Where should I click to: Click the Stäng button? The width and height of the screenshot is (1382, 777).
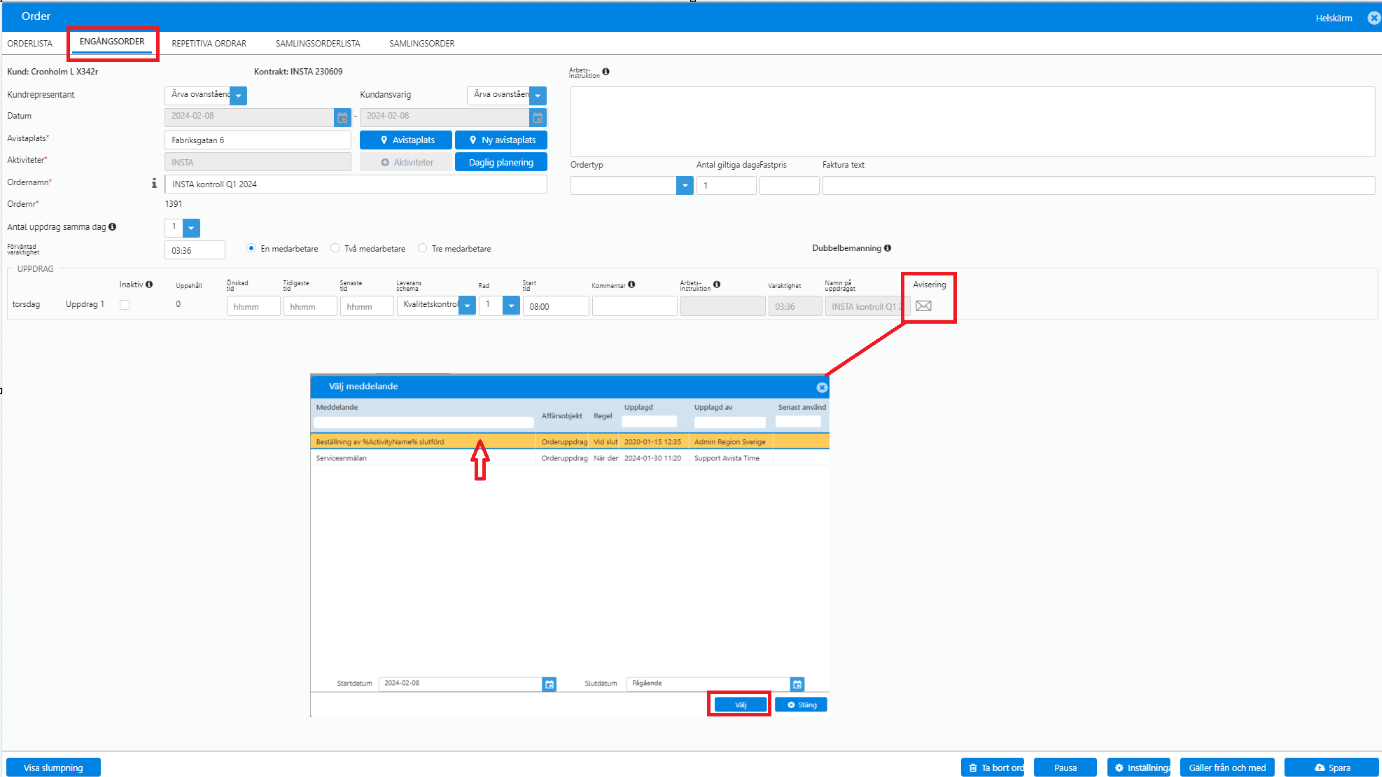[x=801, y=704]
